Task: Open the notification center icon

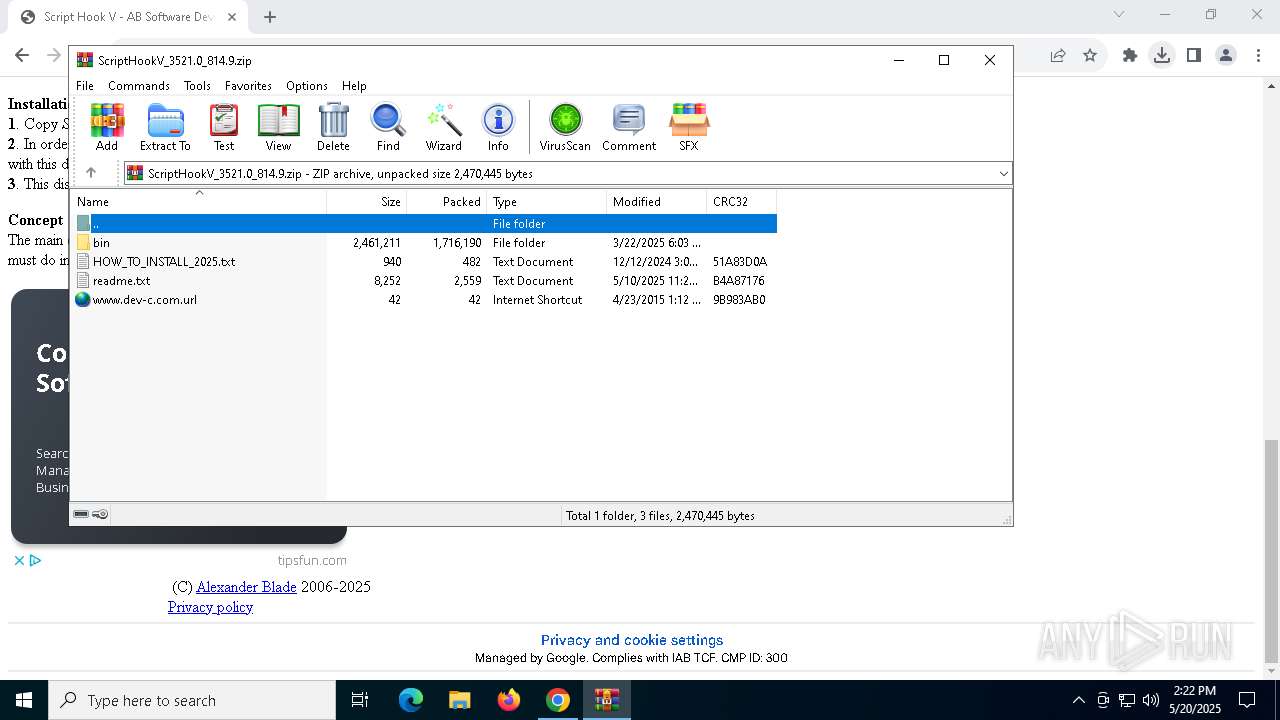Action: (1247, 700)
